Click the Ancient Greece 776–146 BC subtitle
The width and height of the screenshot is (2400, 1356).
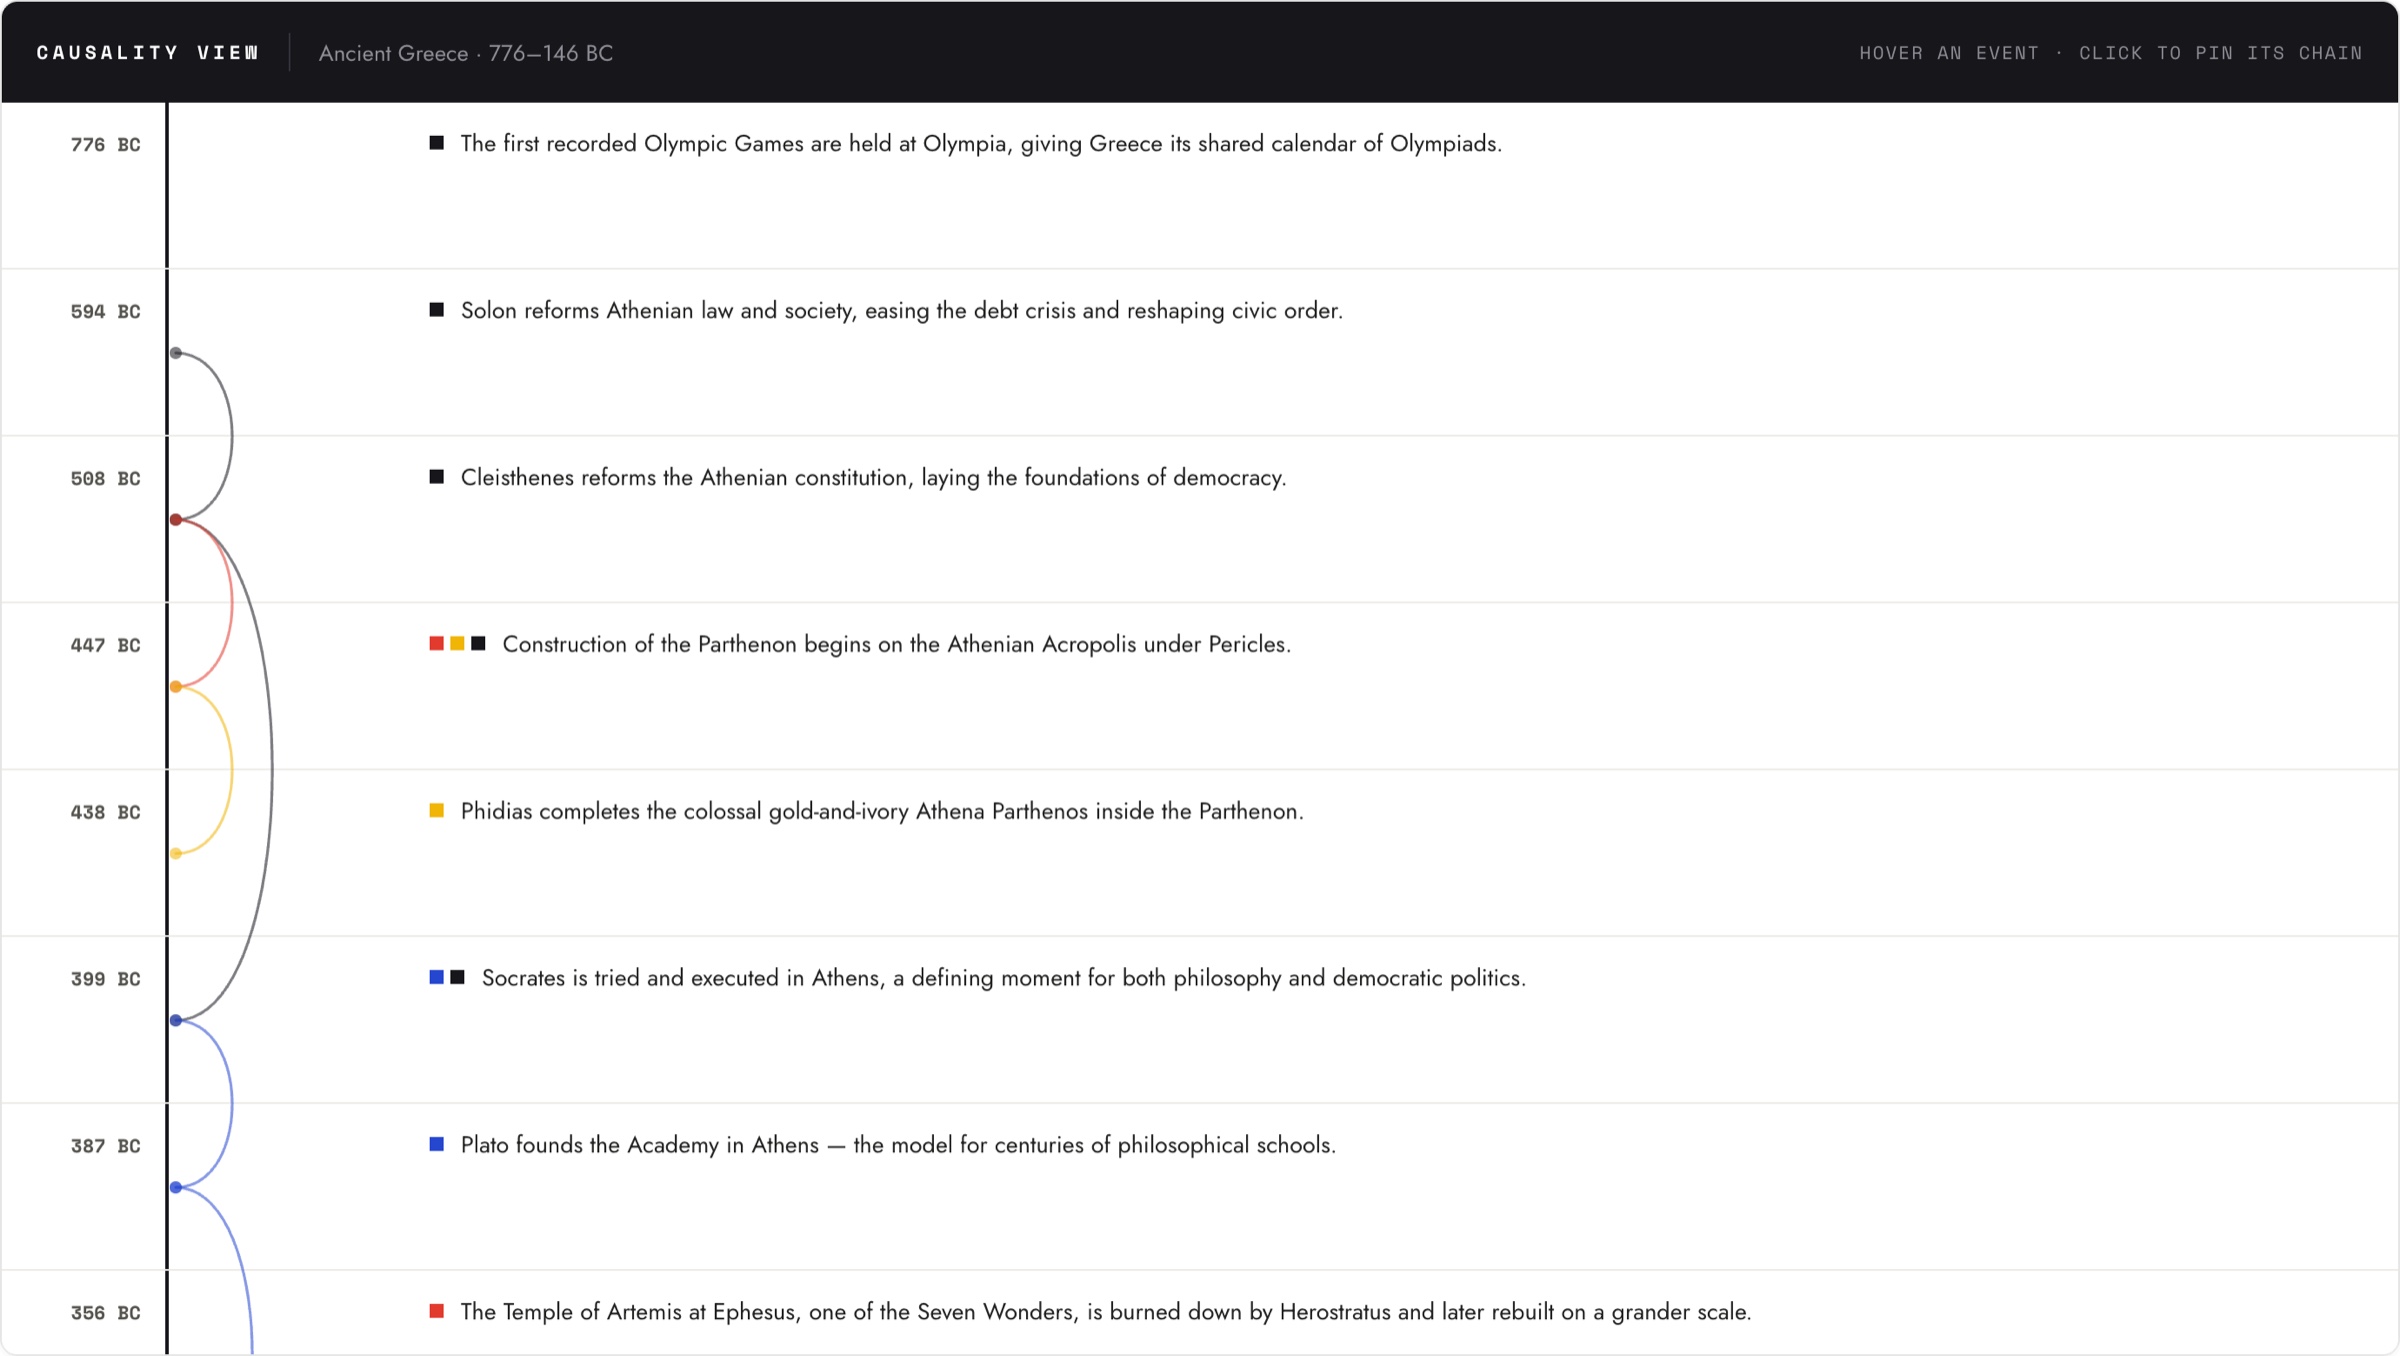pyautogui.click(x=466, y=54)
